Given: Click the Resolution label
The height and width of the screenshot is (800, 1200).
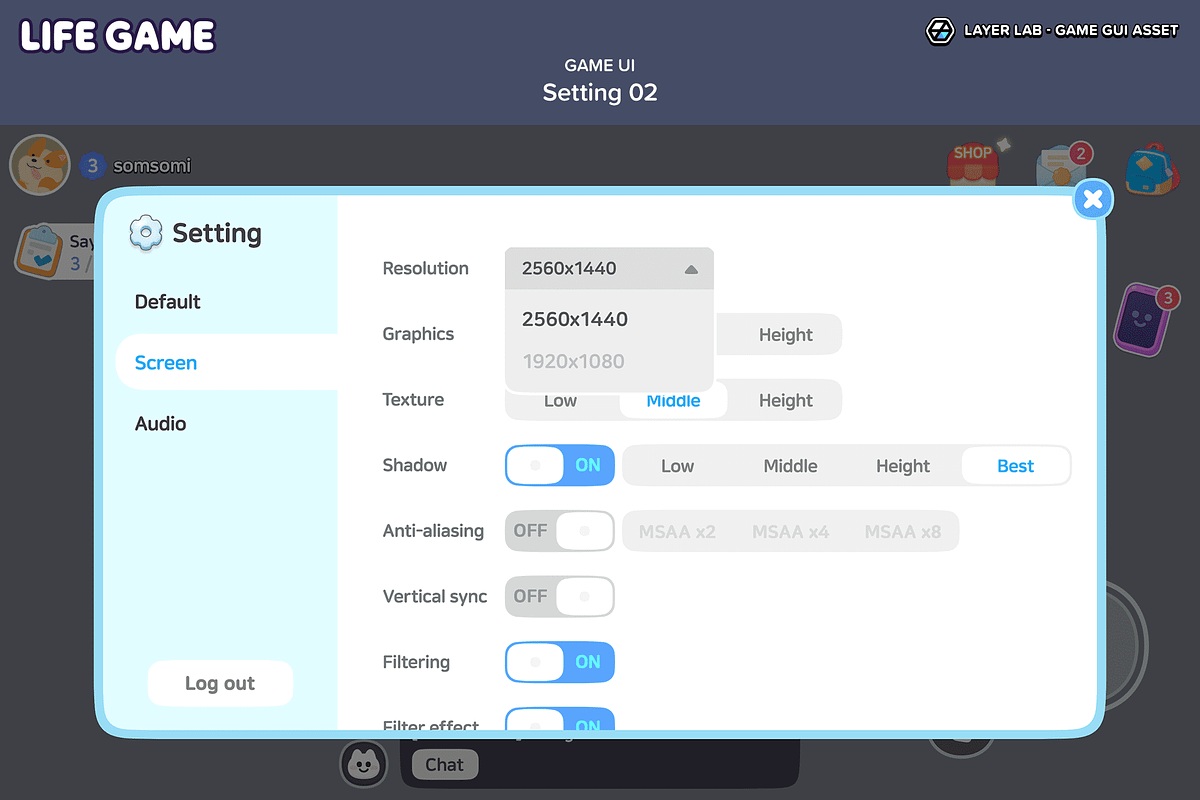Looking at the screenshot, I should point(425,268).
